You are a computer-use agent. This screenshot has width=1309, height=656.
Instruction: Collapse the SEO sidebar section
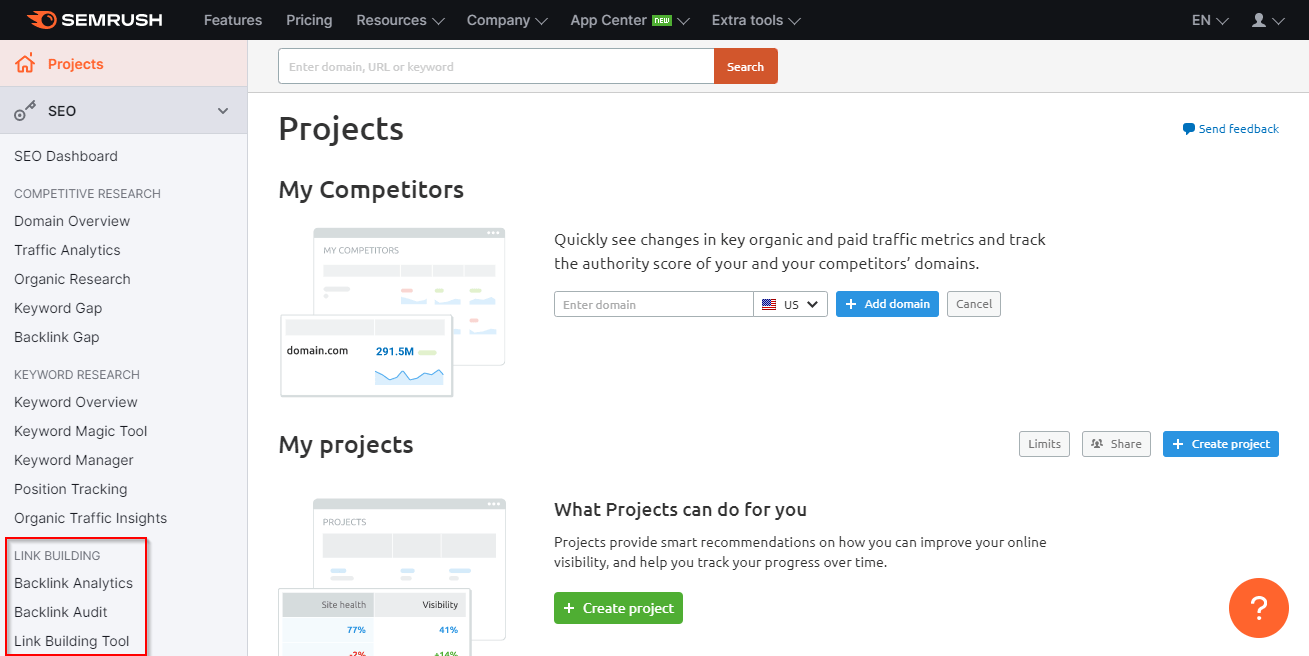click(223, 111)
